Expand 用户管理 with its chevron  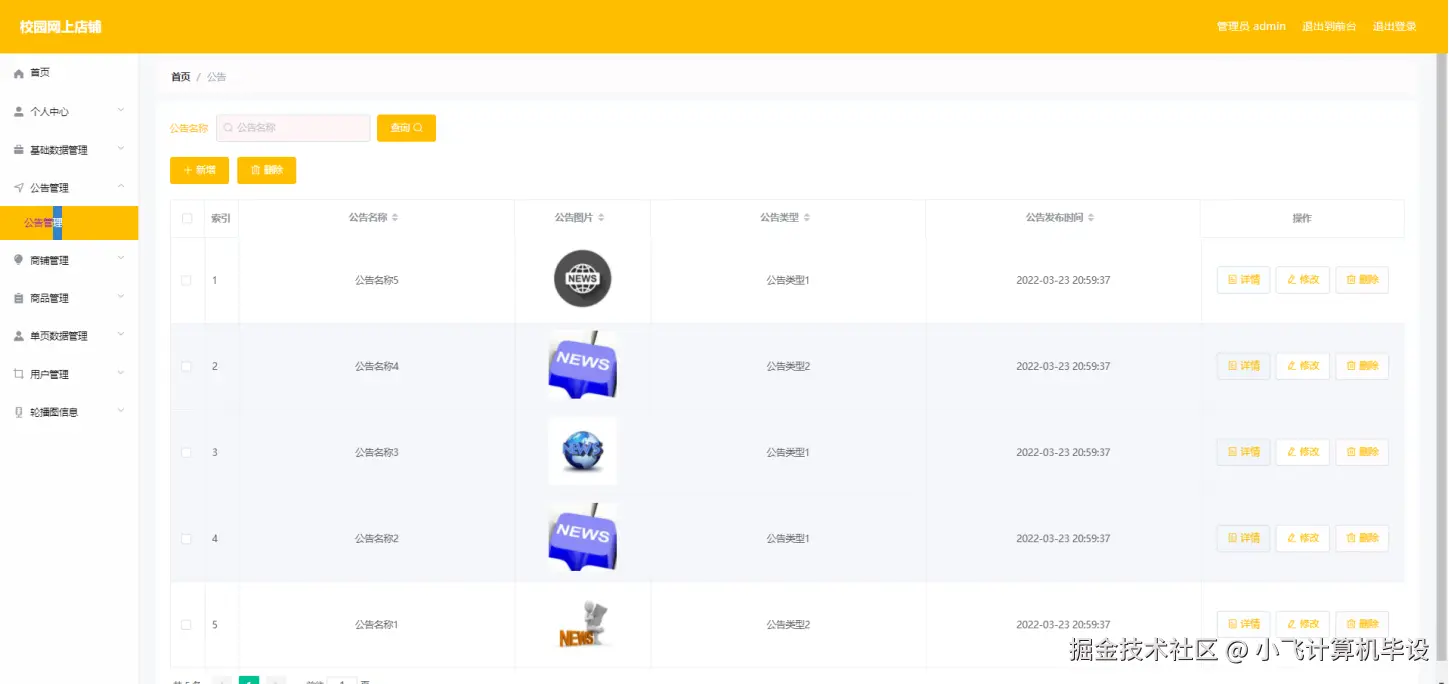121,372
